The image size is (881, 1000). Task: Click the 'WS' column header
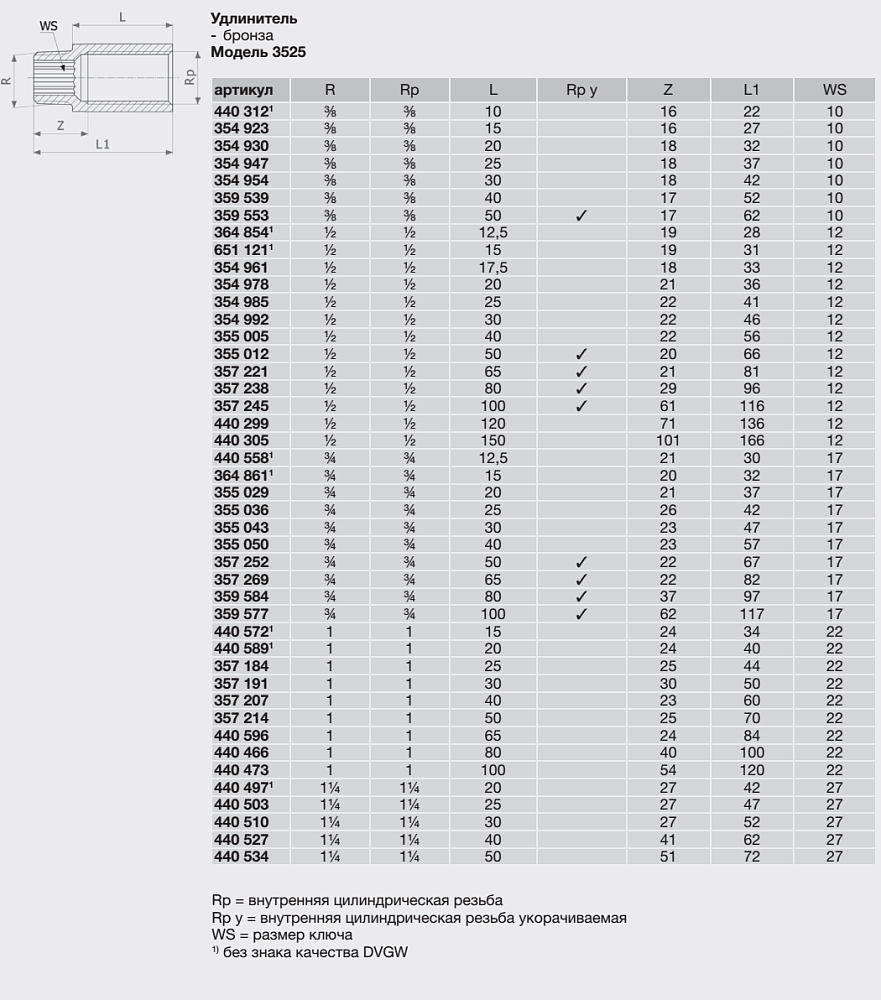[834, 90]
